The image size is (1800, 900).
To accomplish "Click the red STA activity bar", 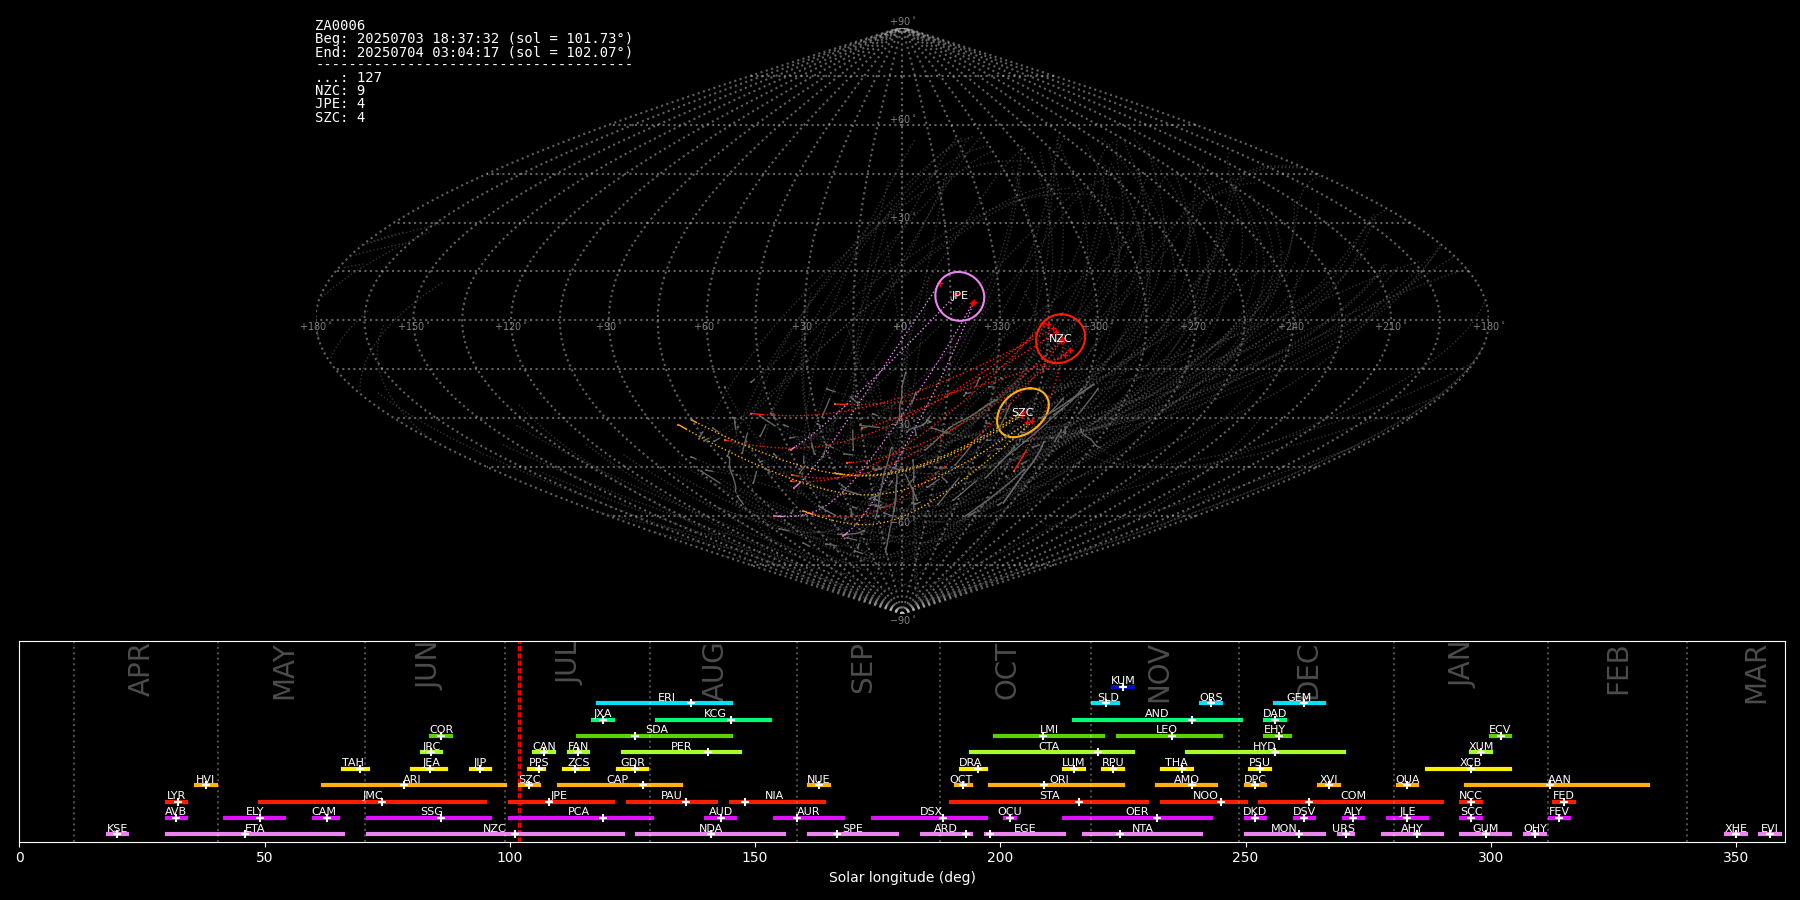I will pyautogui.click(x=1049, y=802).
